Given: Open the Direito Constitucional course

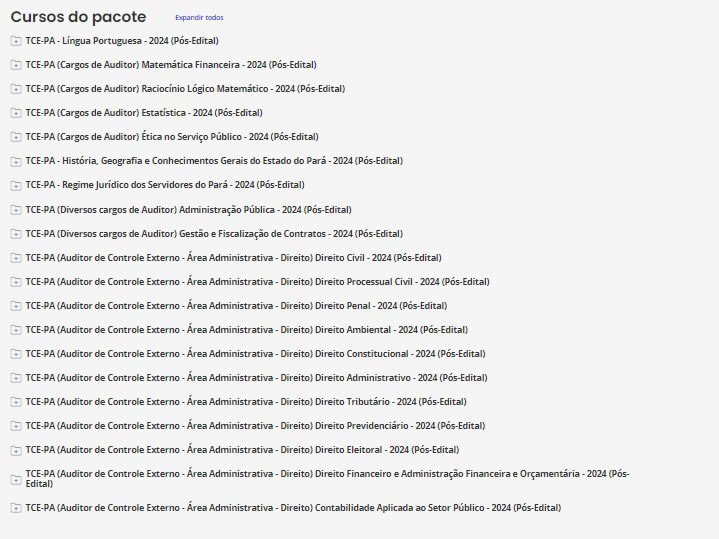Looking at the screenshot, I should [x=255, y=354].
